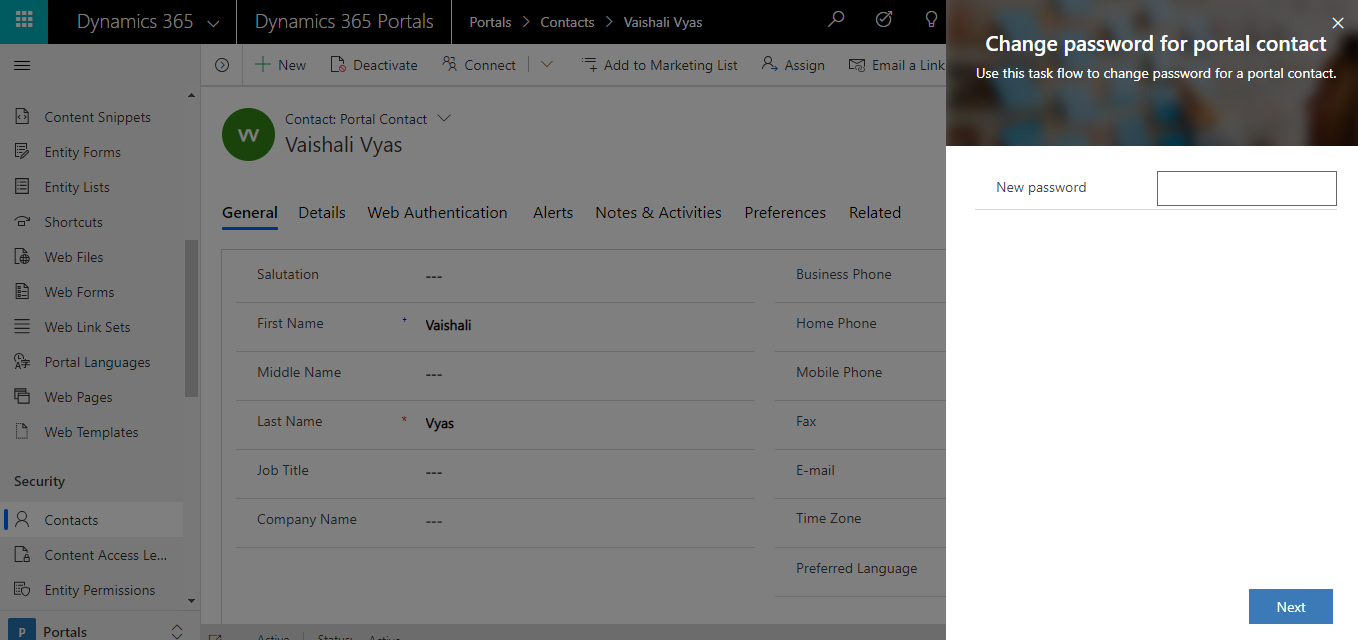Screen dimensions: 1358x640
Task: Click the Contacts breadcrumb link
Action: [567, 22]
